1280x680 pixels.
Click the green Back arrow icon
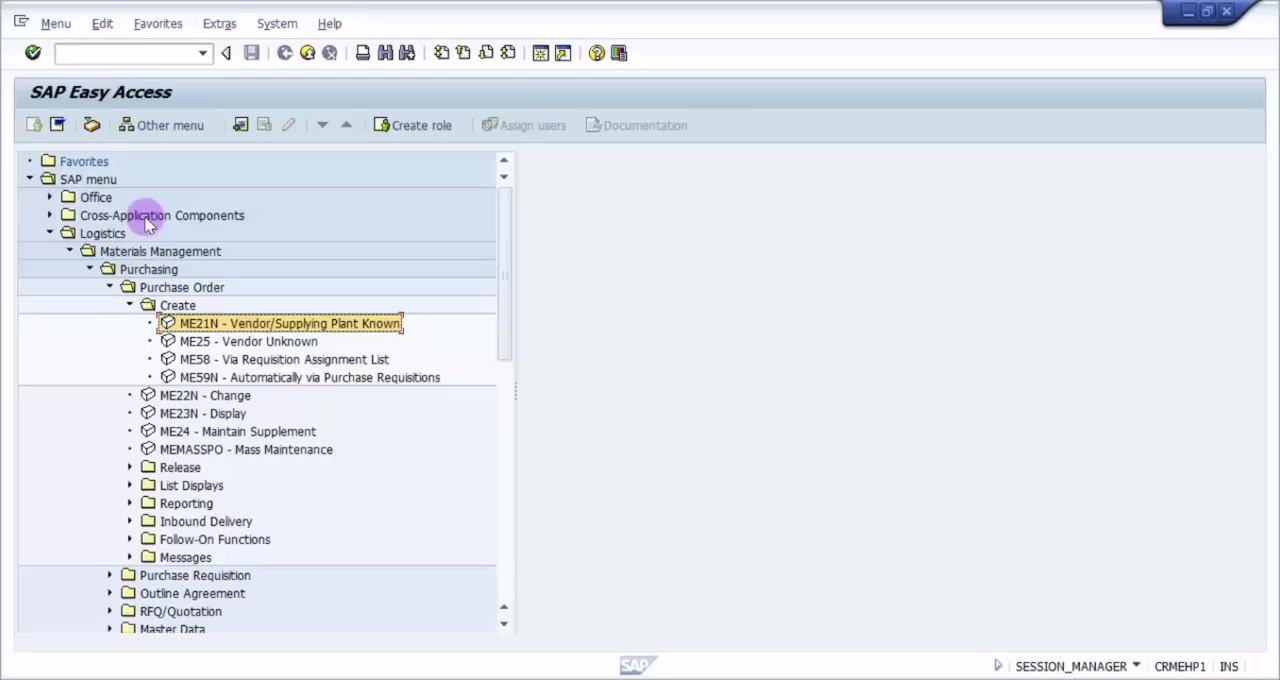coord(285,53)
